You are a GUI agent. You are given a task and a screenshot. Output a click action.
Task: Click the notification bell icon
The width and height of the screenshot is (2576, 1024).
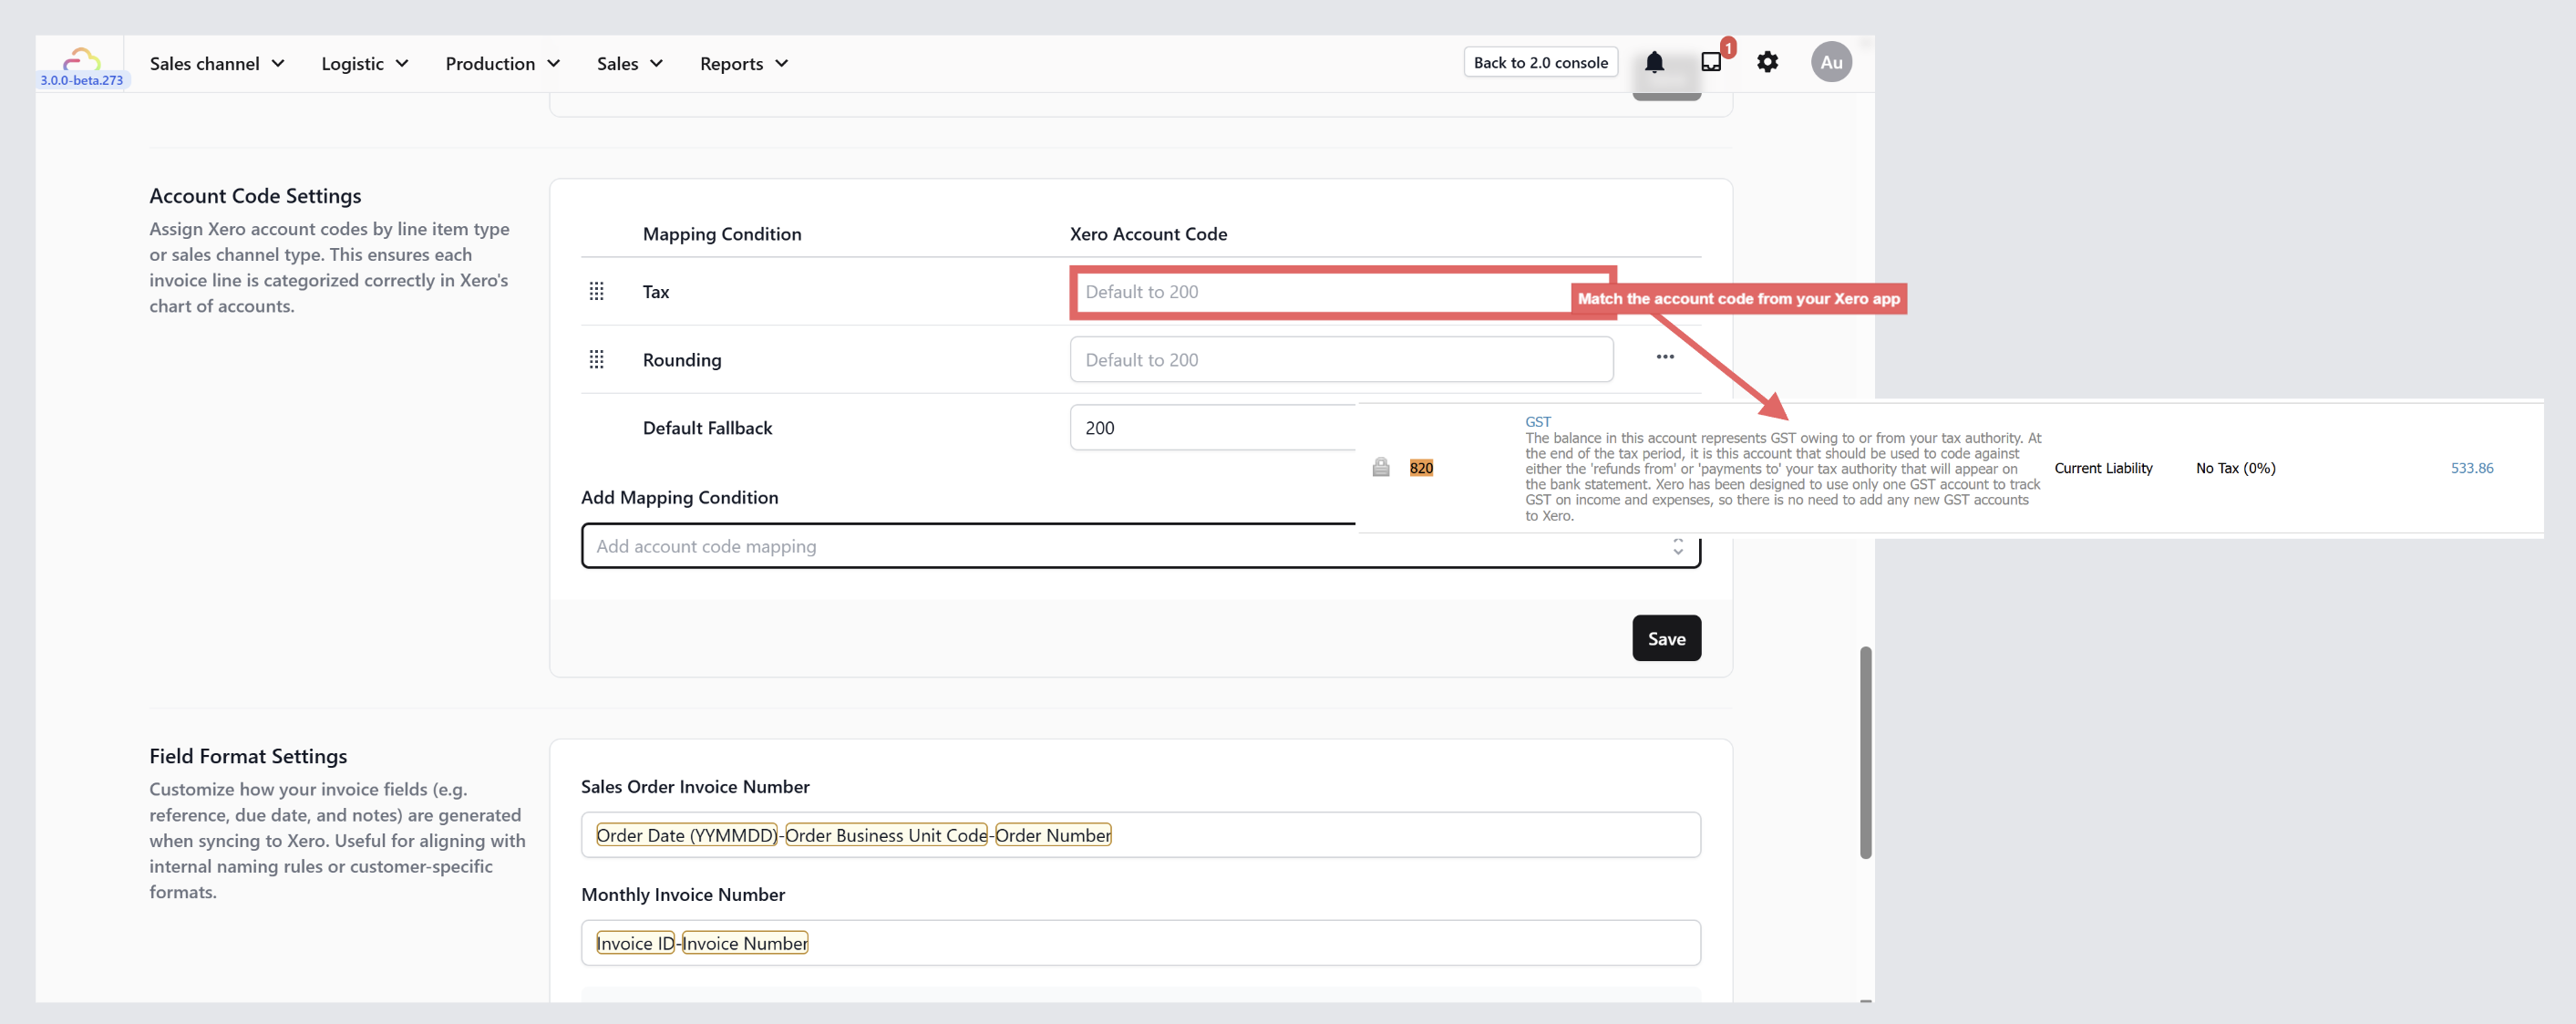(1654, 63)
